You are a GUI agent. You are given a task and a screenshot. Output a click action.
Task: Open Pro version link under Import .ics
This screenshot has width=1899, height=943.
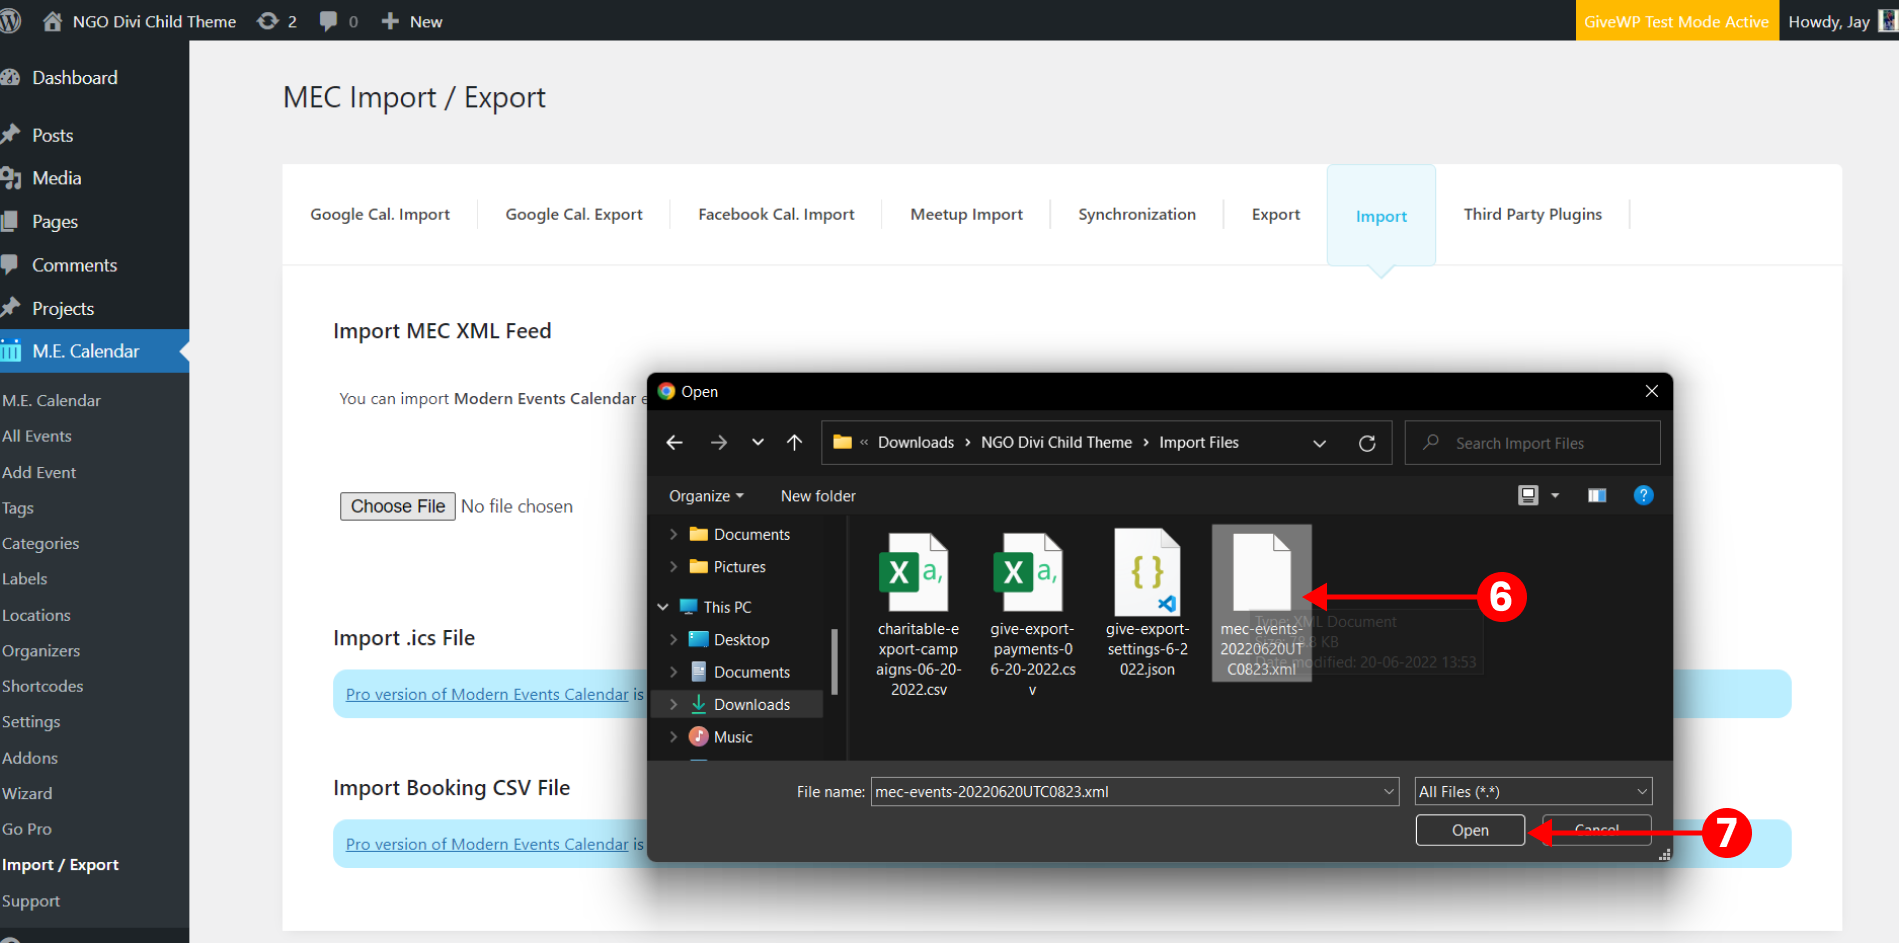coord(487,694)
